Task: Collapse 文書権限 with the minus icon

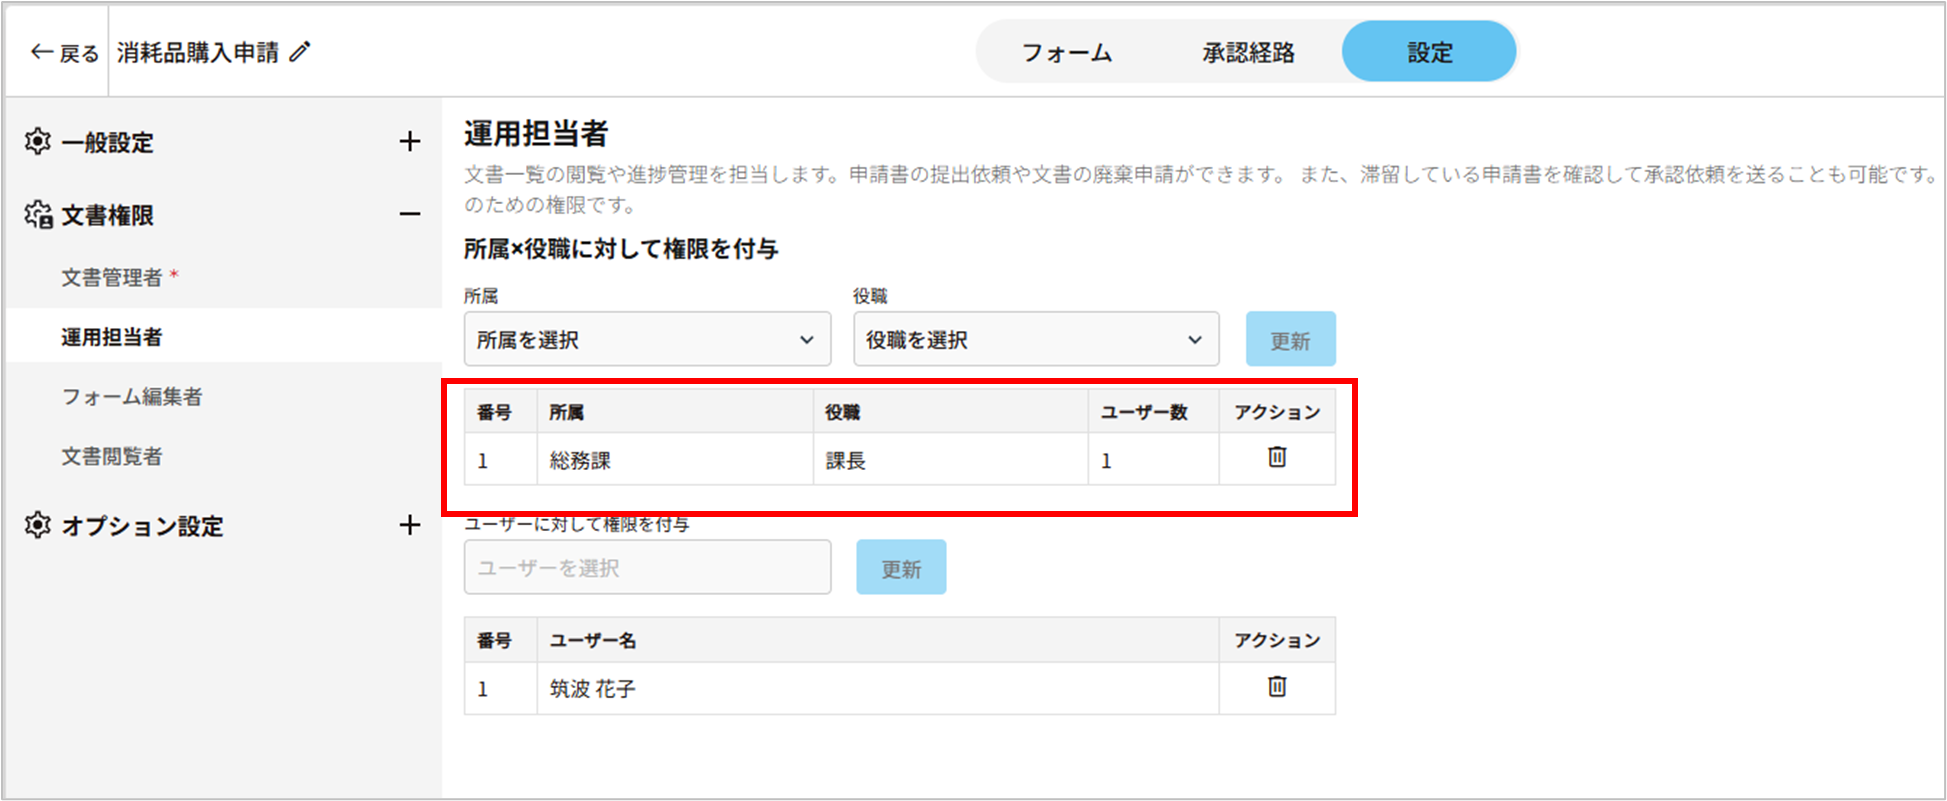Action: tap(409, 214)
